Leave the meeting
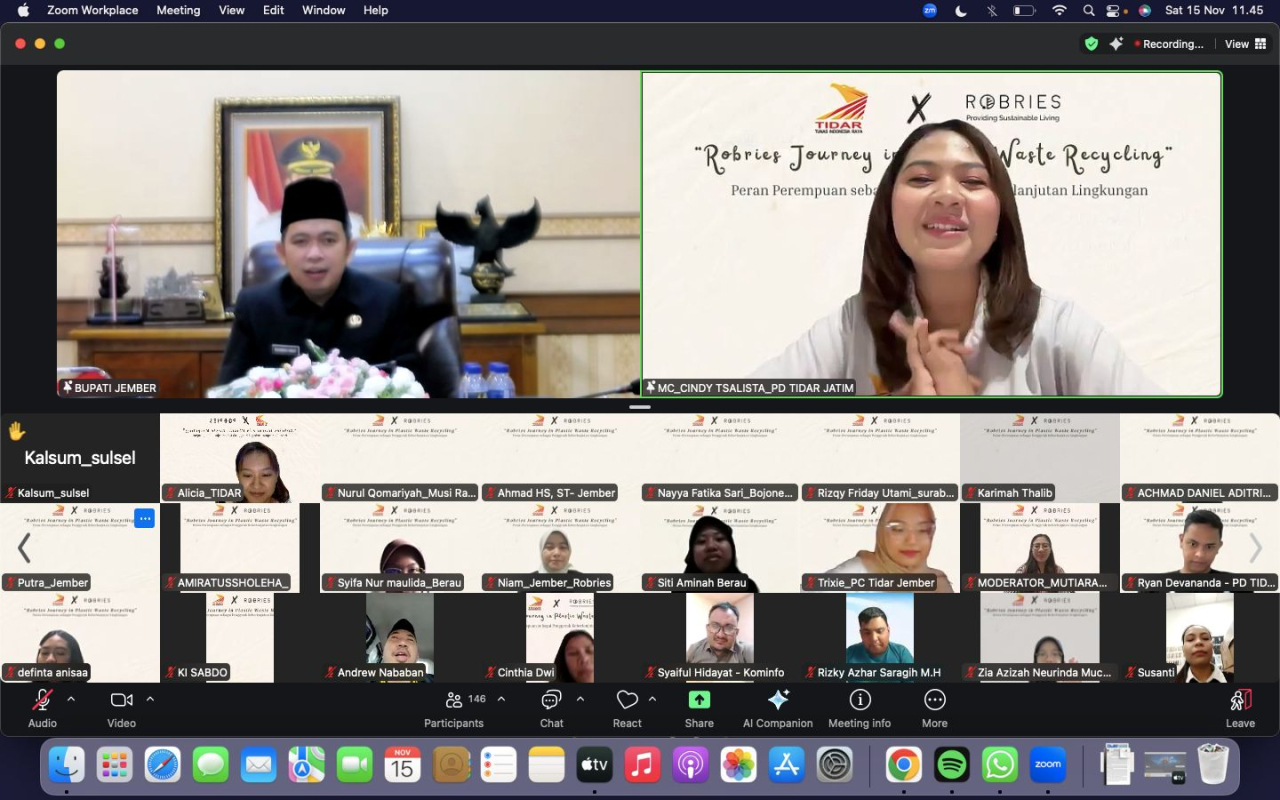Screen dimensions: 1280x800 point(1240,709)
